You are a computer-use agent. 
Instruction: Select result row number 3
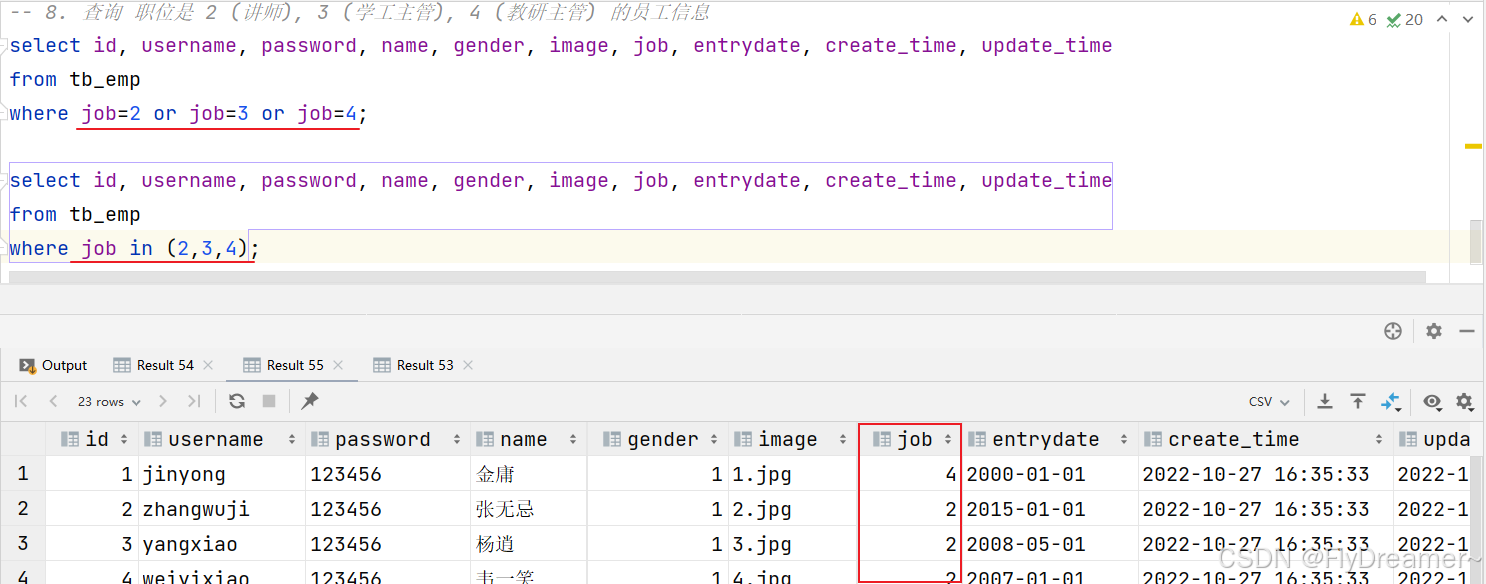click(x=23, y=544)
